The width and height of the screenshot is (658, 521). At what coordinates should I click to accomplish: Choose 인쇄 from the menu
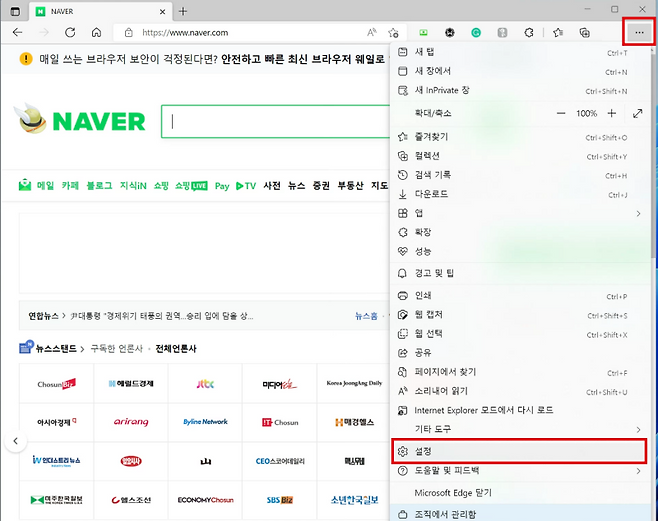520,296
